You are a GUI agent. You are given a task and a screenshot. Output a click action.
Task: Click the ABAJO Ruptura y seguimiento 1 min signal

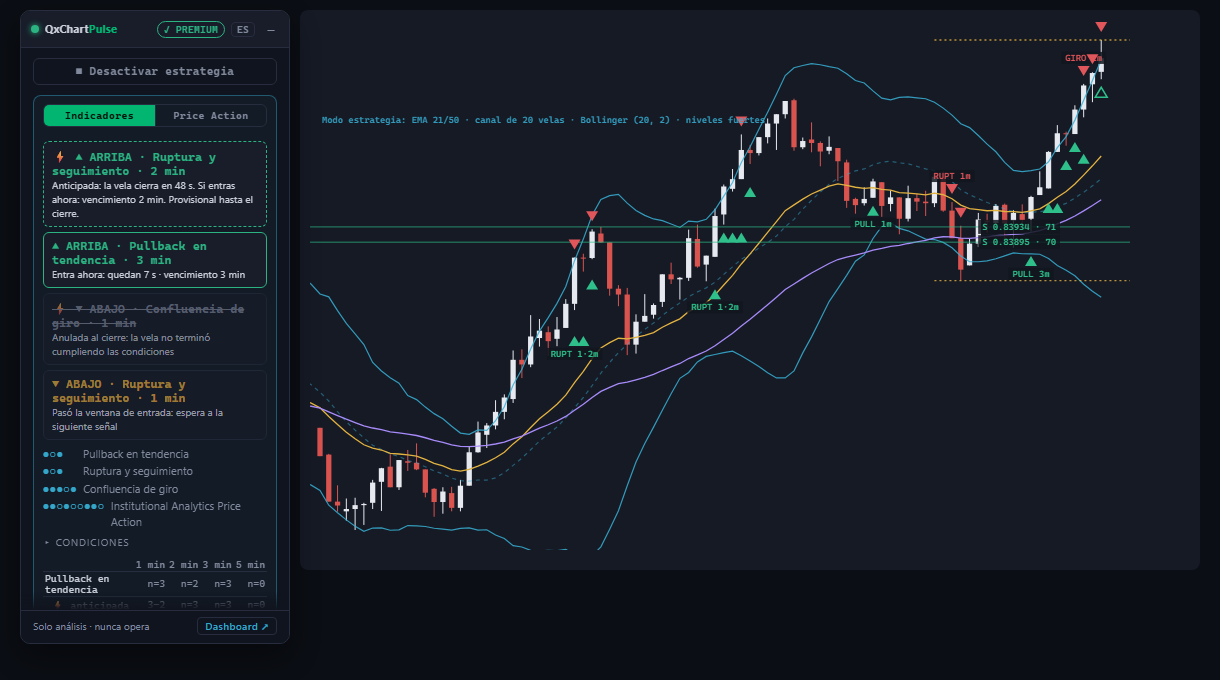point(155,405)
